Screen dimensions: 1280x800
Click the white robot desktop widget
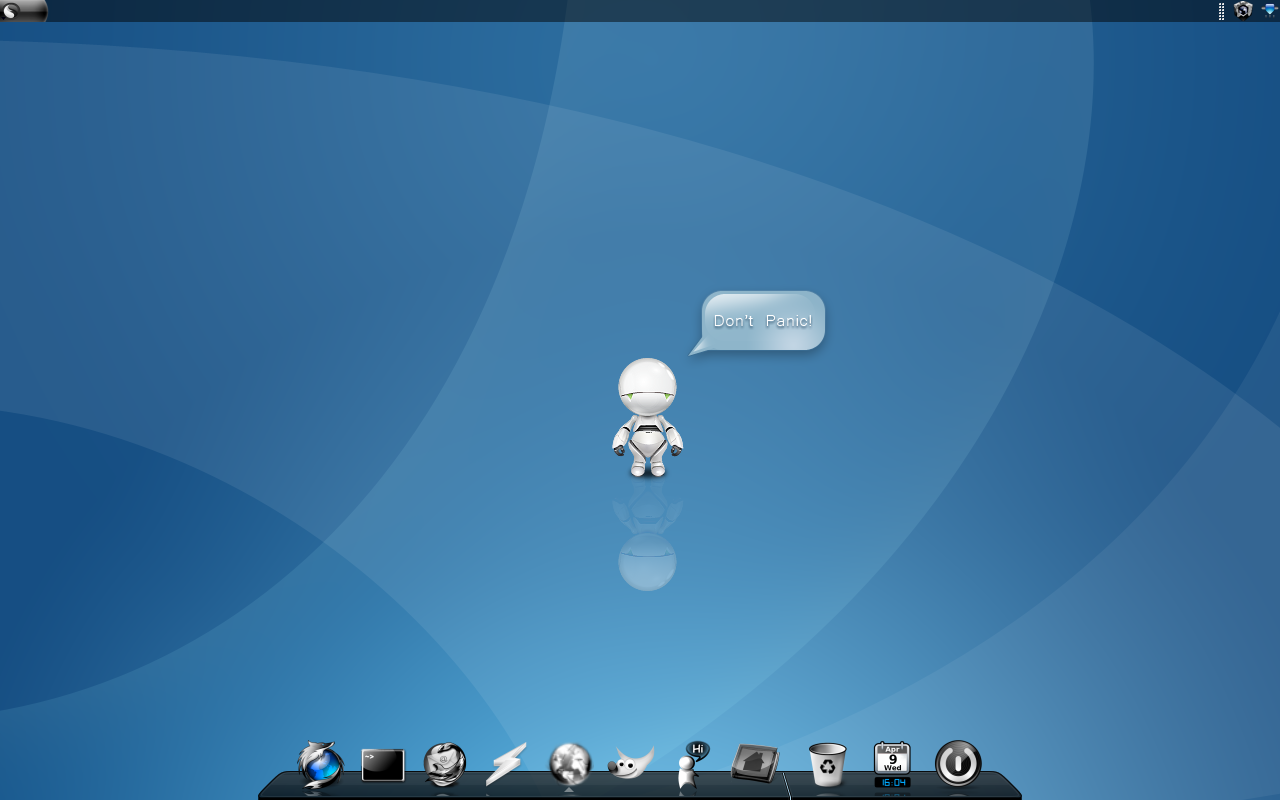pos(647,417)
